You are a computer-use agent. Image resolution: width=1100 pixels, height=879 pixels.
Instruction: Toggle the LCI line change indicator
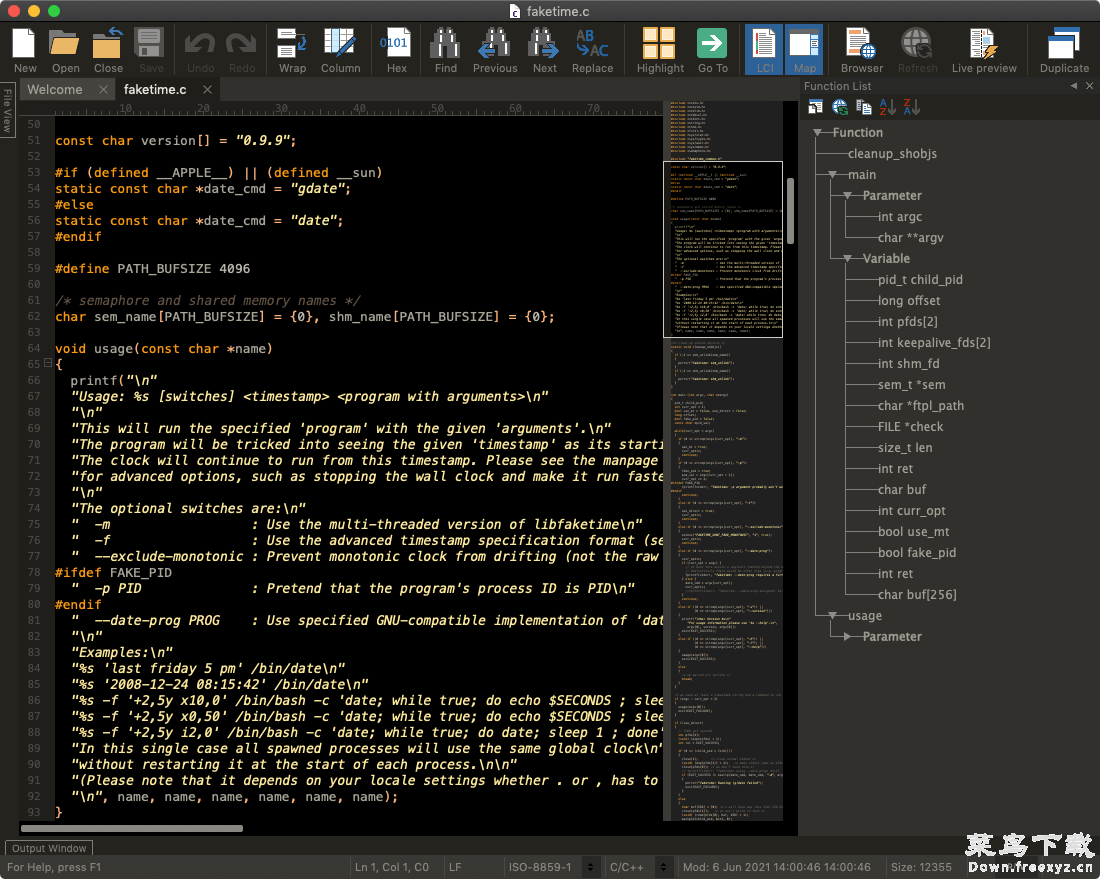click(764, 50)
